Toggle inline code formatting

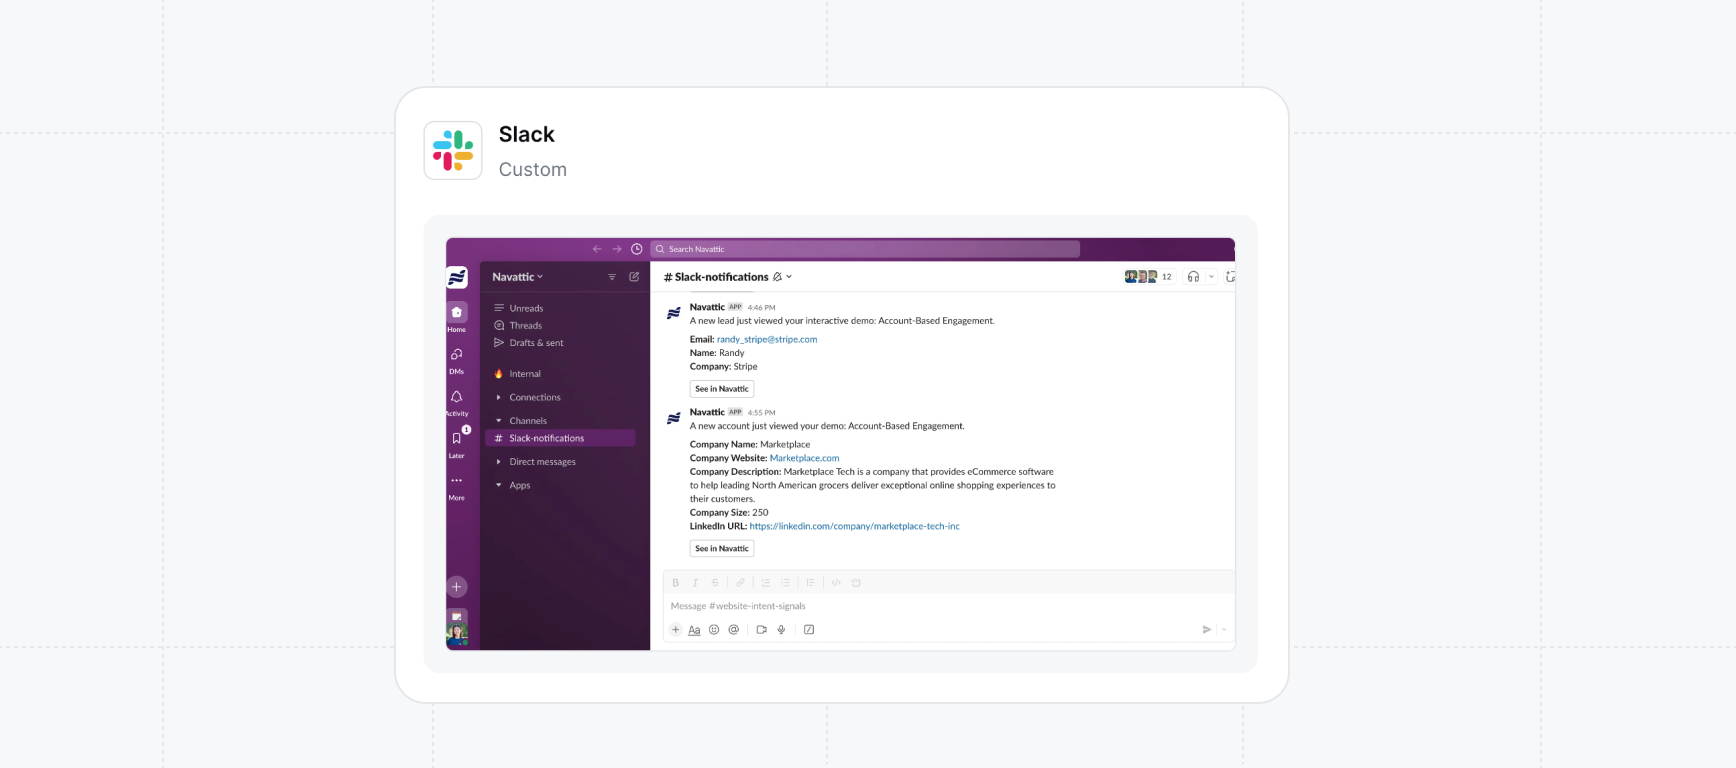836,583
